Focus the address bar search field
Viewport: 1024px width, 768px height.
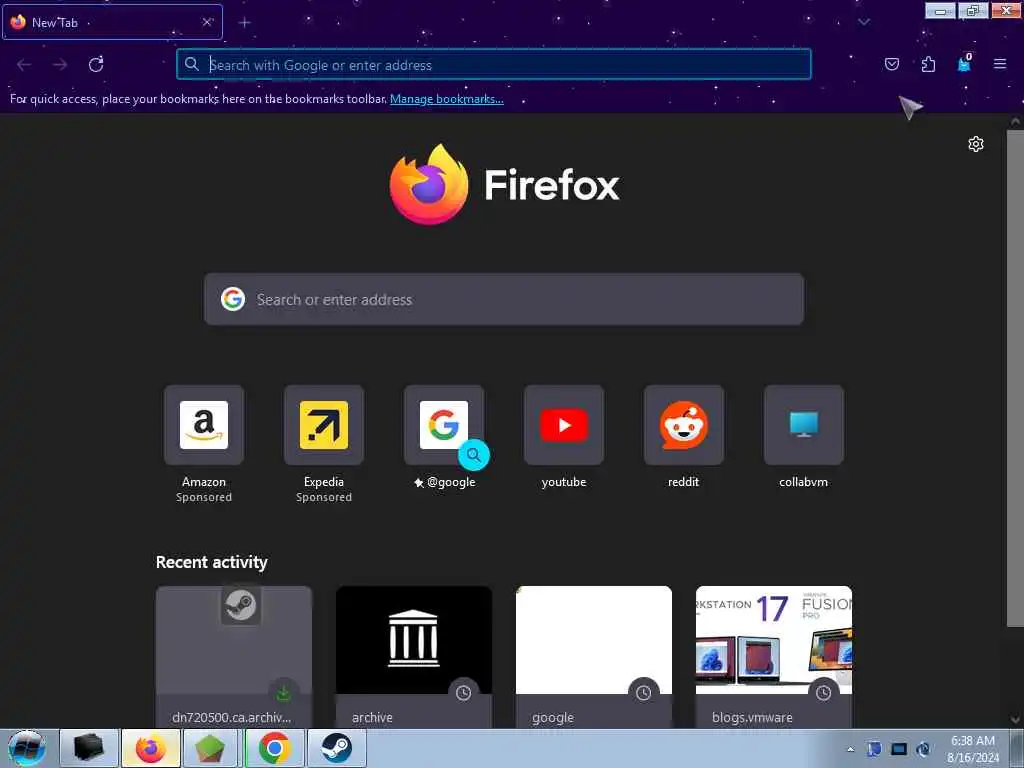pos(494,64)
